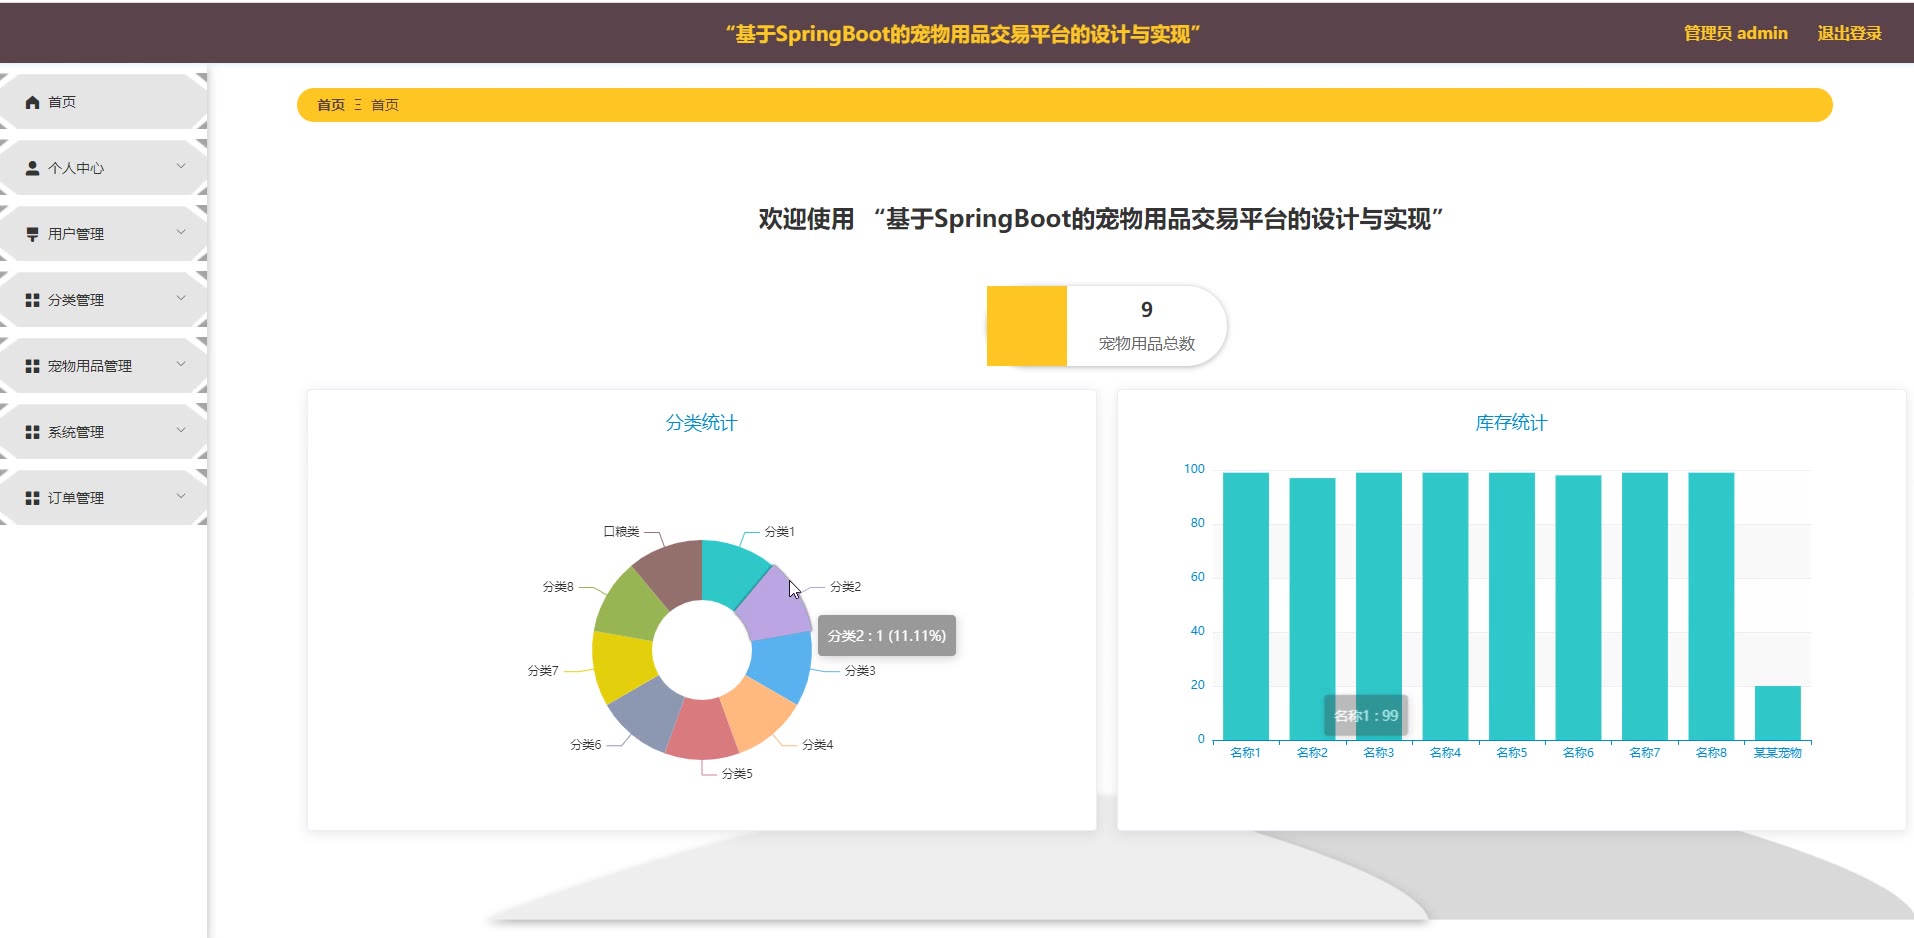Click the yellow square on statistics card

[x=1026, y=326]
